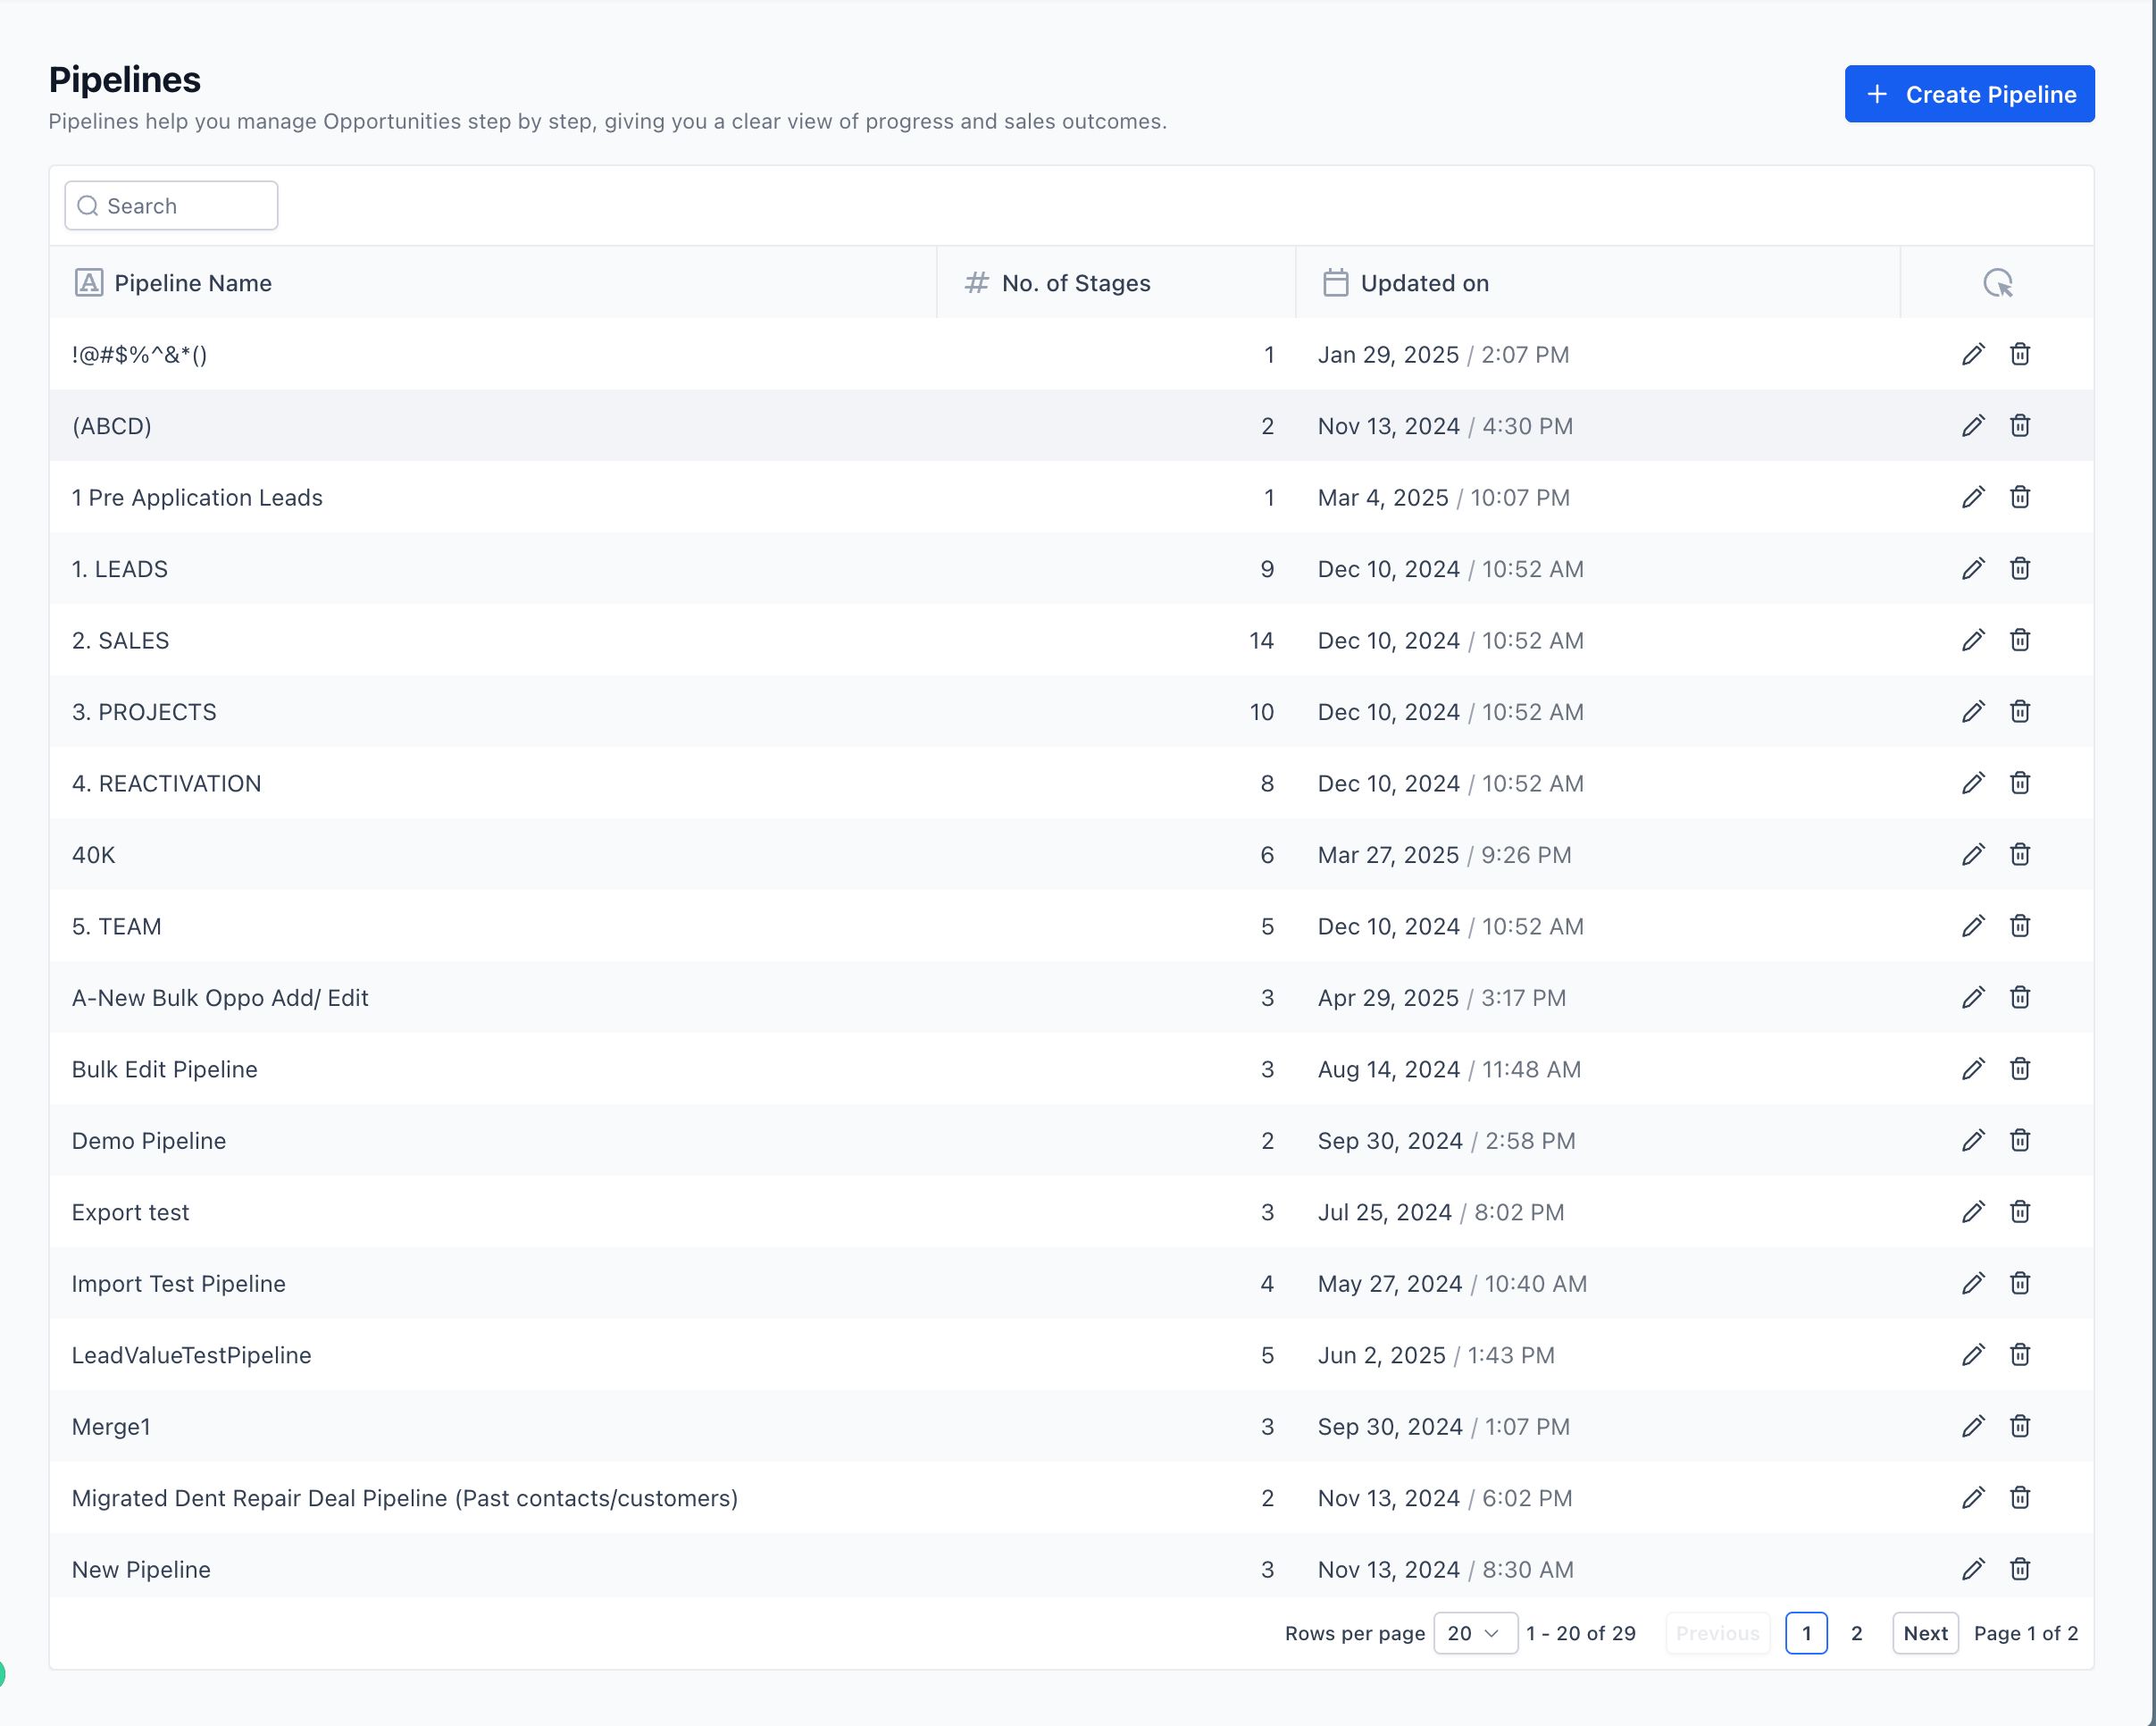Edit the 40K pipeline
This screenshot has height=1726, width=2156.
pos(1973,854)
